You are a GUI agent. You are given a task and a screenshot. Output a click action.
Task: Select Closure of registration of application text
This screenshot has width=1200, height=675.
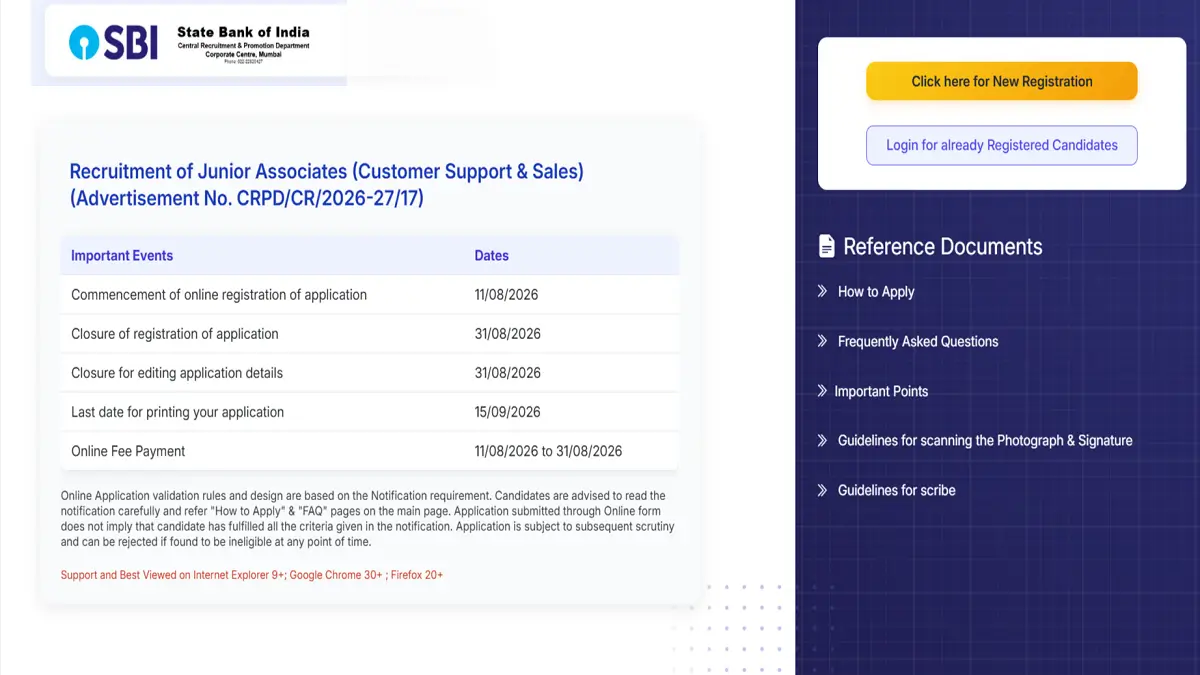click(x=175, y=334)
